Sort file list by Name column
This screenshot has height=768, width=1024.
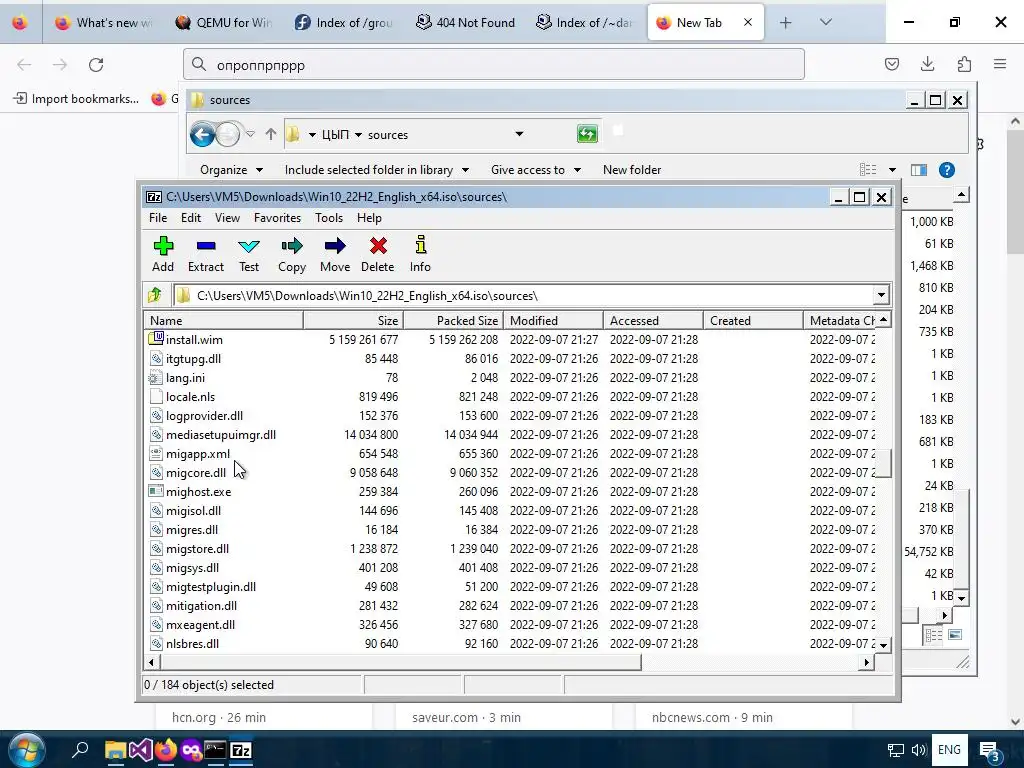click(223, 320)
